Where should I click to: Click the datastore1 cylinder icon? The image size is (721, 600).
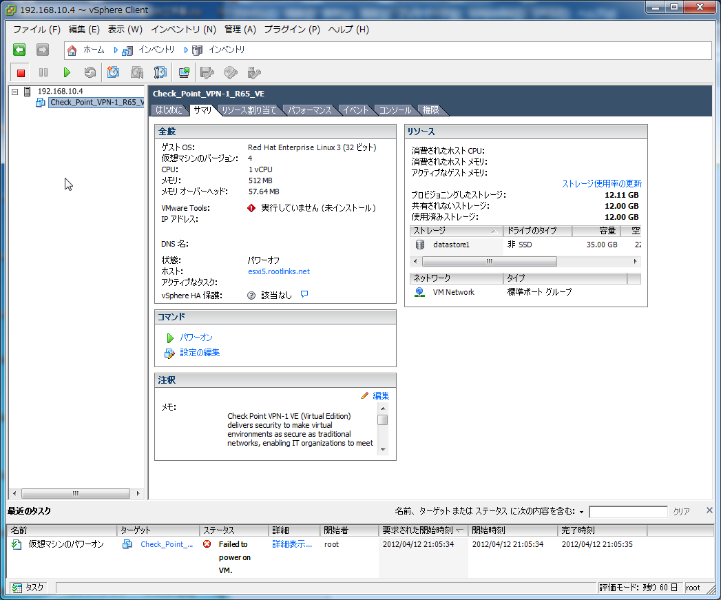(420, 245)
